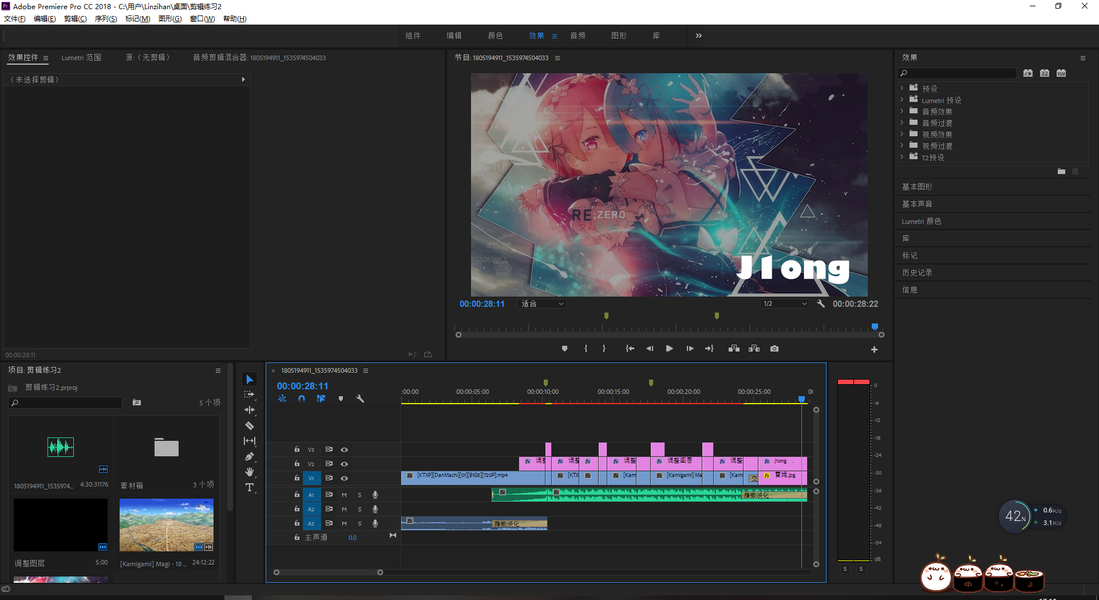Image resolution: width=1099 pixels, height=600 pixels.
Task: Select the Ripple Edit tool
Action: [x=250, y=410]
